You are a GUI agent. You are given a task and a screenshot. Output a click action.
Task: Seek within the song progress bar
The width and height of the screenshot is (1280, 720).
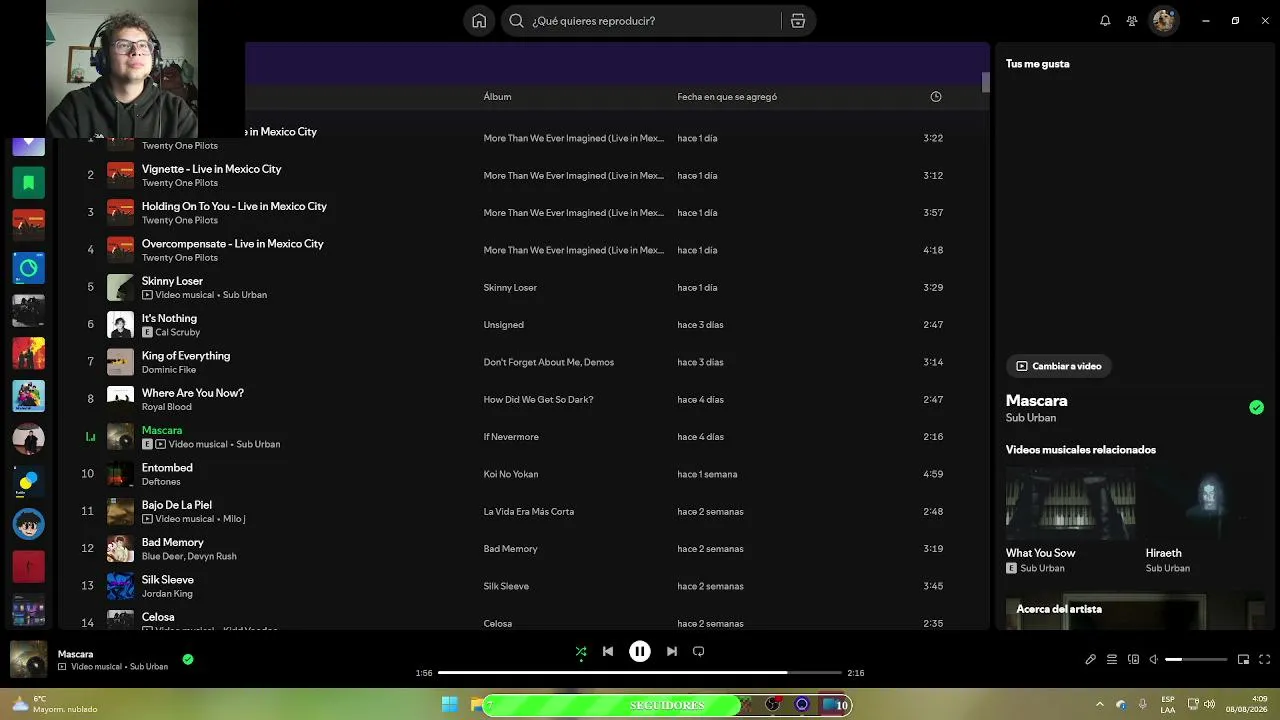pyautogui.click(x=640, y=673)
